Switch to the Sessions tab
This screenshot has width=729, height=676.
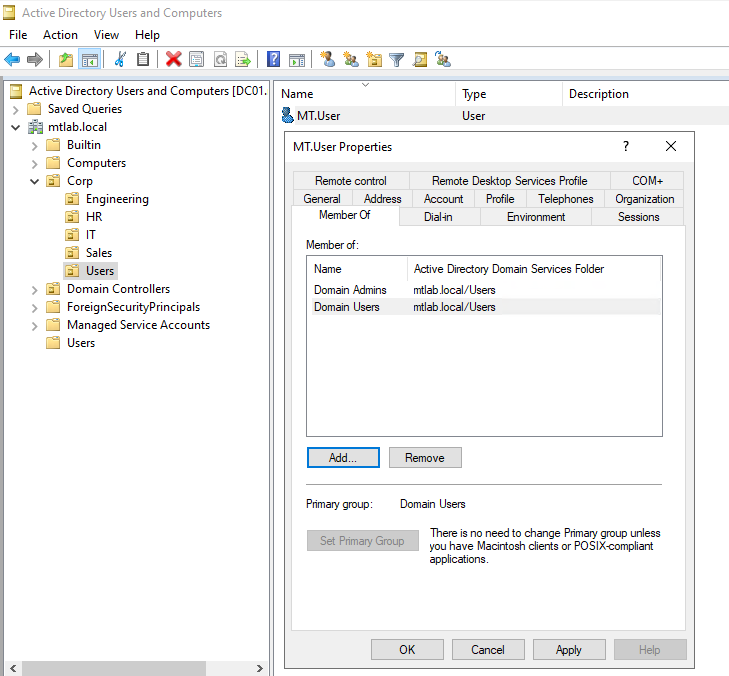[638, 217]
